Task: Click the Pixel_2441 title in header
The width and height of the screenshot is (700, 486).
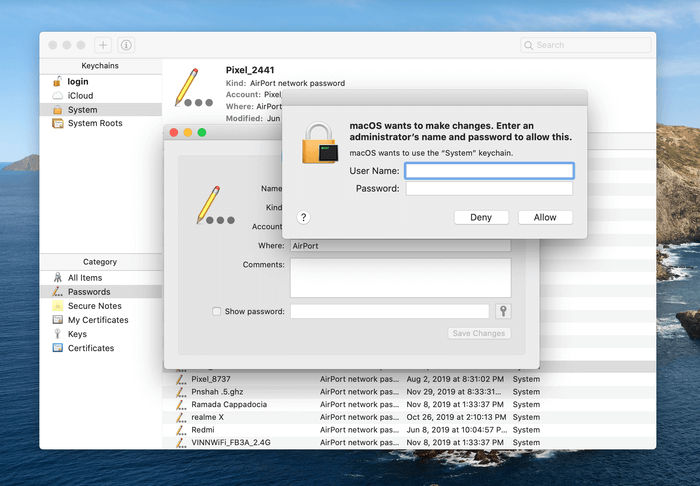Action: pyautogui.click(x=250, y=70)
